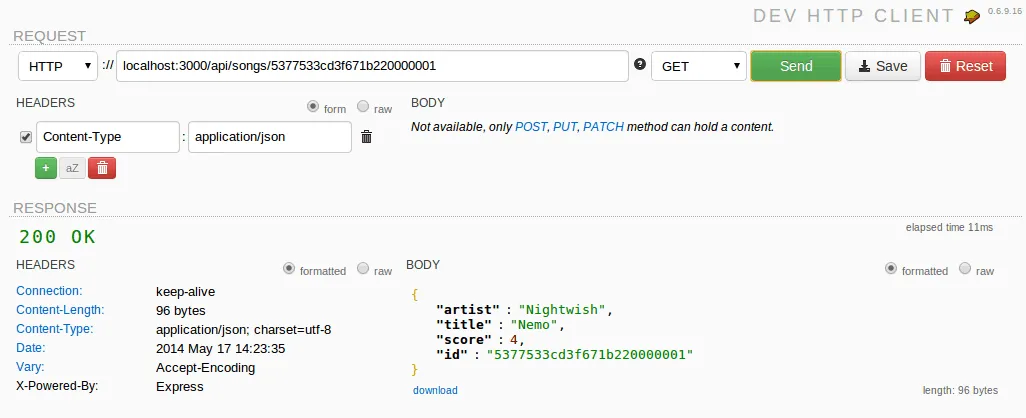Image resolution: width=1026 pixels, height=418 pixels.
Task: Toggle the Content-Type header checkbox
Action: [26, 137]
